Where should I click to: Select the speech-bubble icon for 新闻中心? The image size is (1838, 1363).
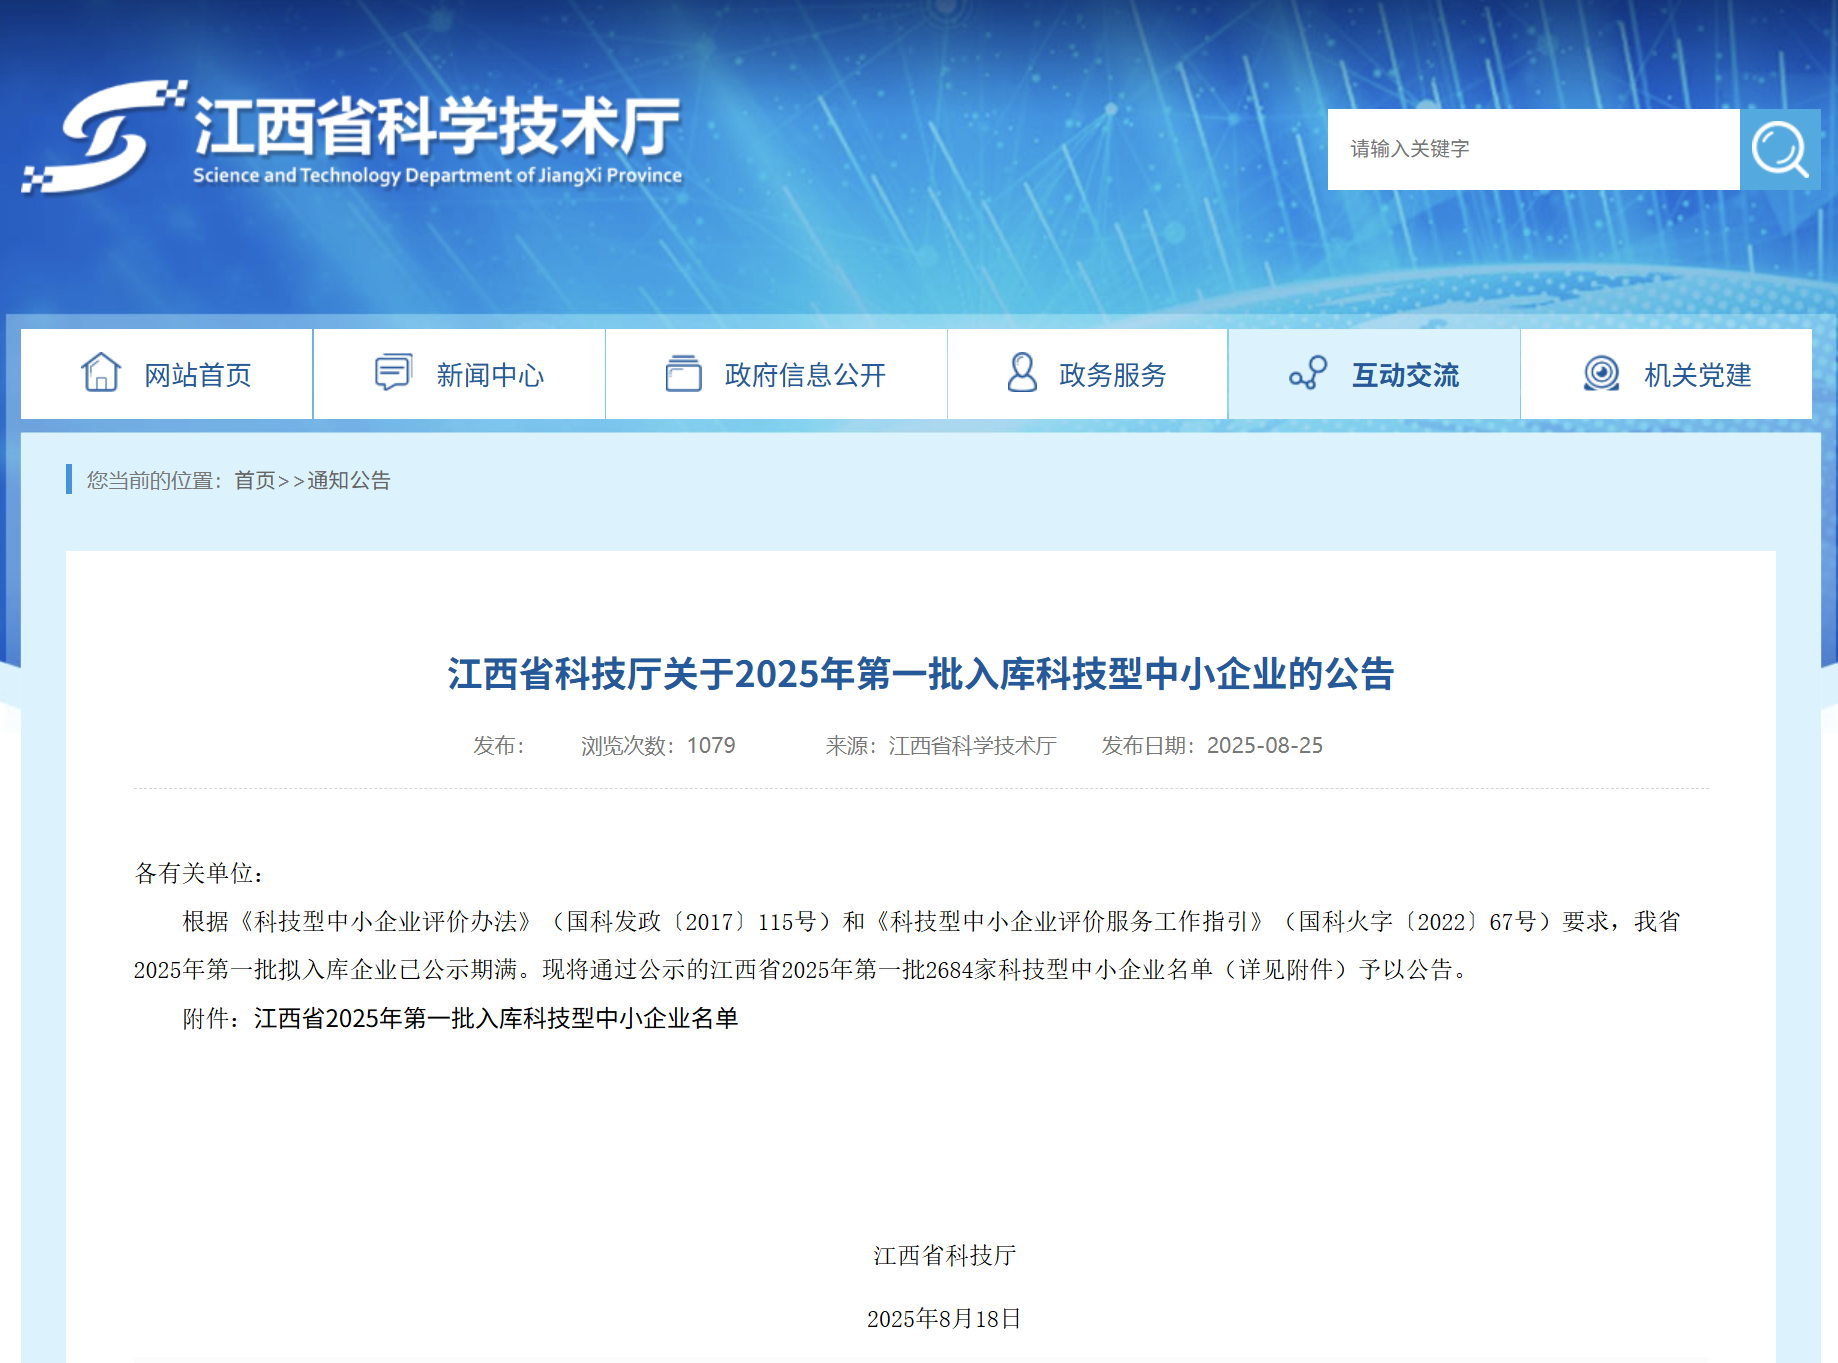click(391, 373)
